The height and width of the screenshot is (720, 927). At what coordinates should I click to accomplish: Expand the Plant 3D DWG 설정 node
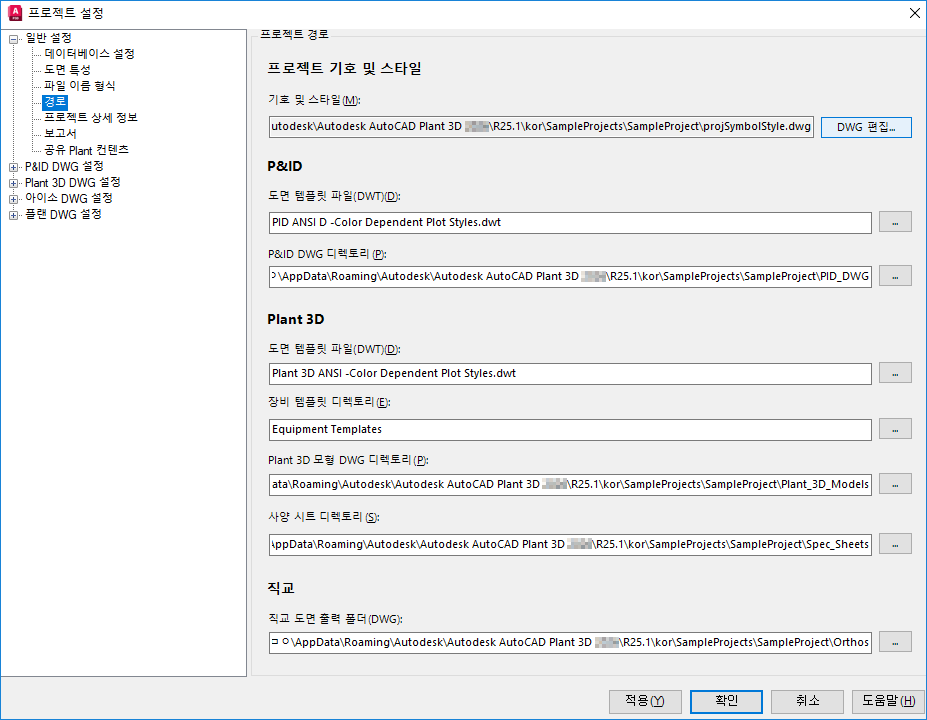coord(13,183)
